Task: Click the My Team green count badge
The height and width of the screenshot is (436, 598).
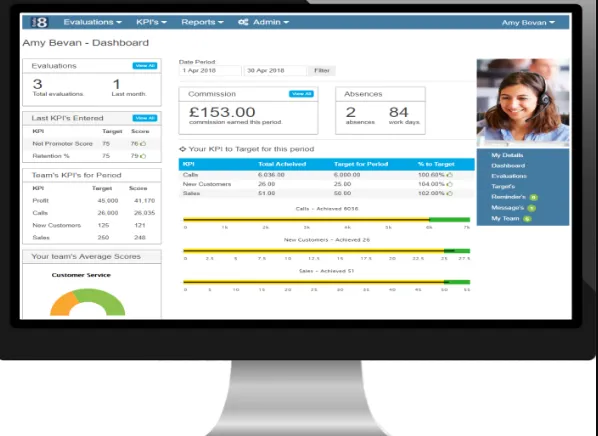Action: [527, 219]
